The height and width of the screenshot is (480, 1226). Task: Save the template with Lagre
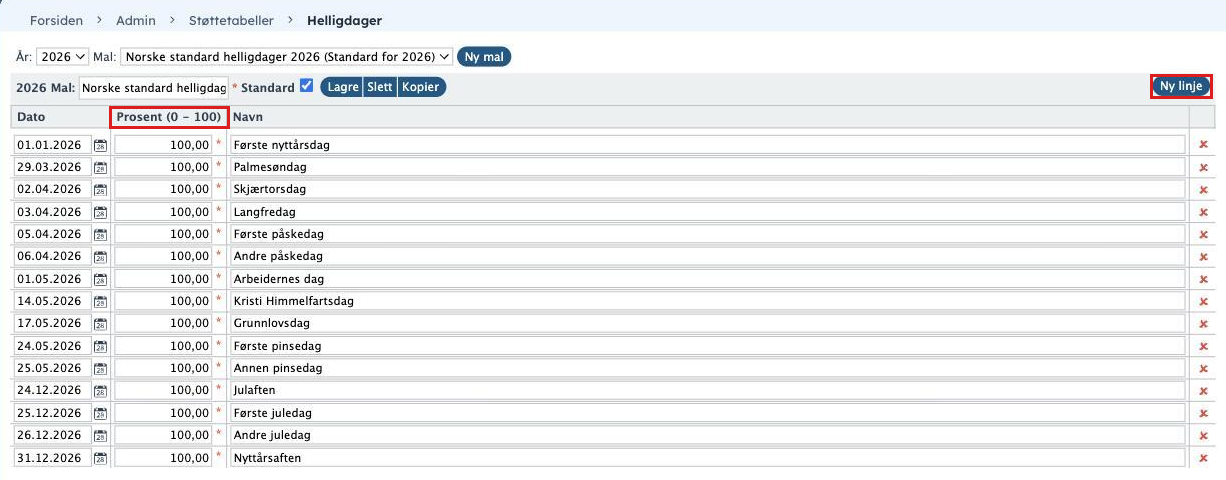[343, 87]
